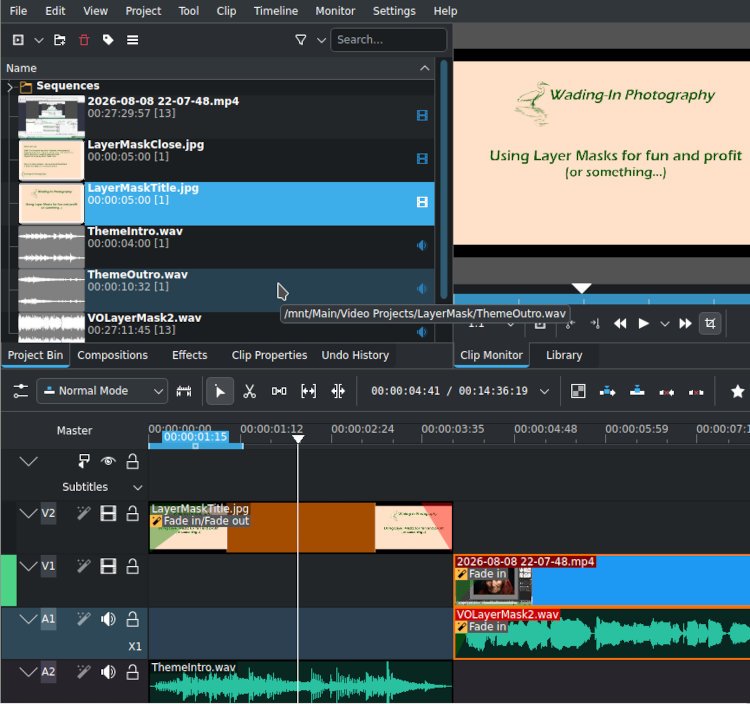750x704 pixels.
Task: Click the Insert Clip Zone icon
Action: 607,391
